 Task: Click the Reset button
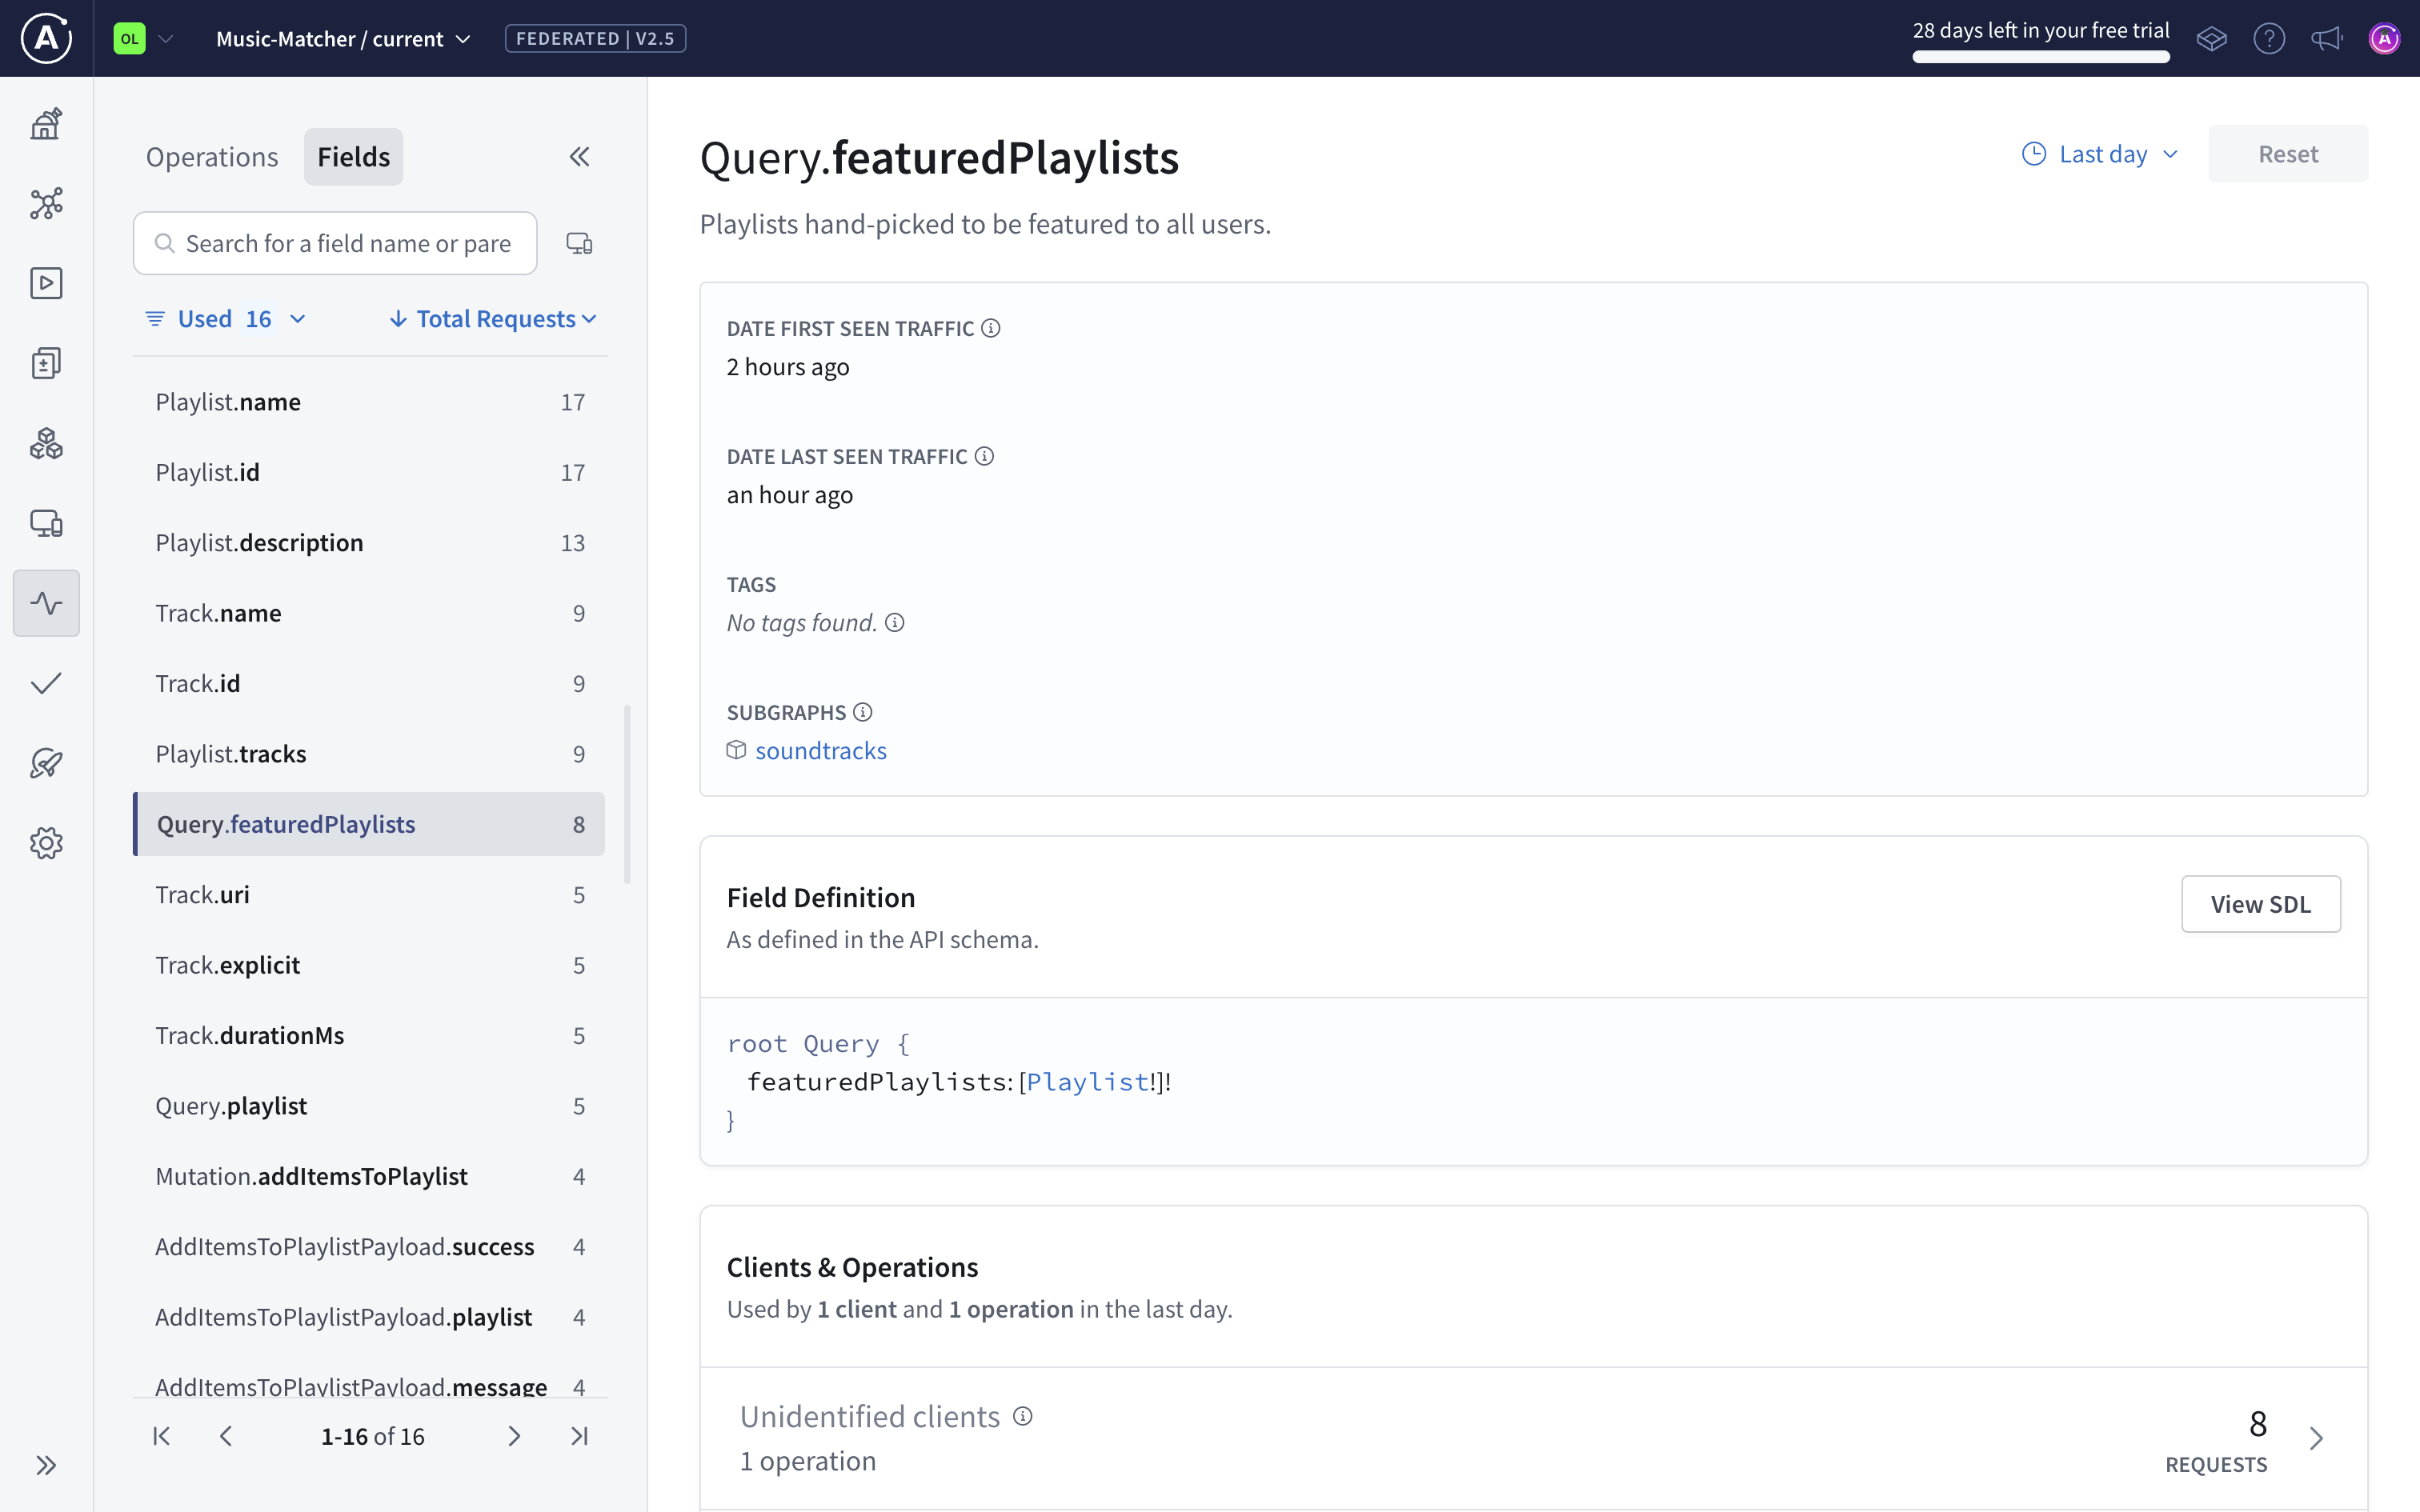[2289, 153]
